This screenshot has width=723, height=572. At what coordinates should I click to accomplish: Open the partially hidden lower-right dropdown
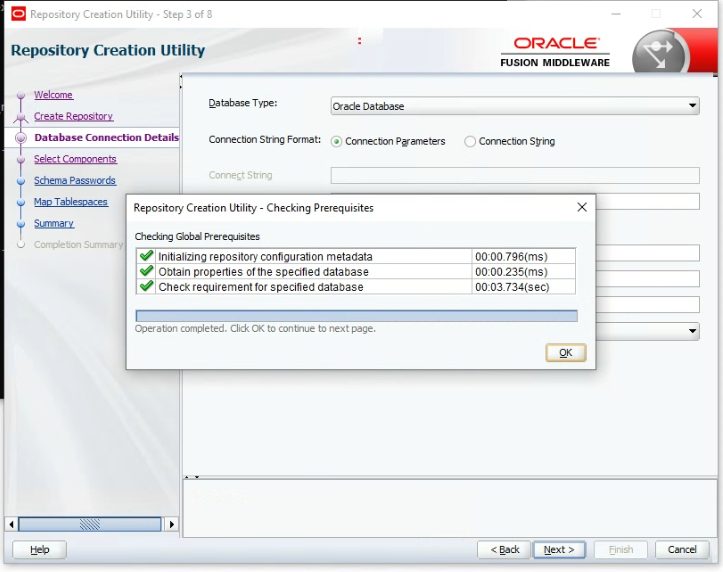[692, 331]
